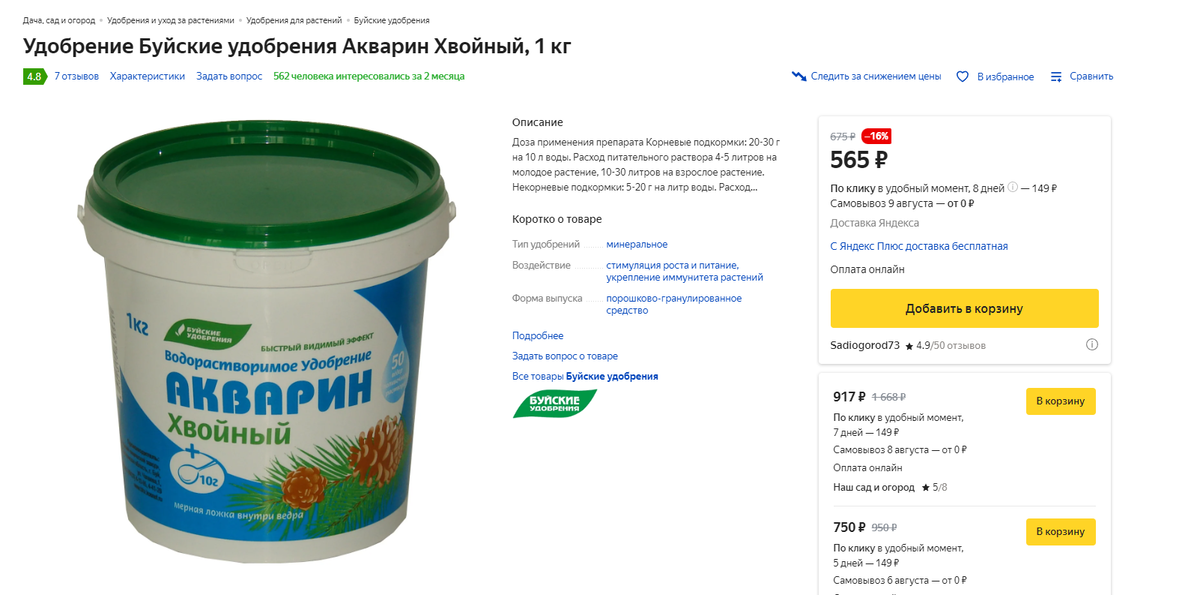Click the Sadiogorod73 seller rating star
1200x595 pixels.
[x=909, y=346]
